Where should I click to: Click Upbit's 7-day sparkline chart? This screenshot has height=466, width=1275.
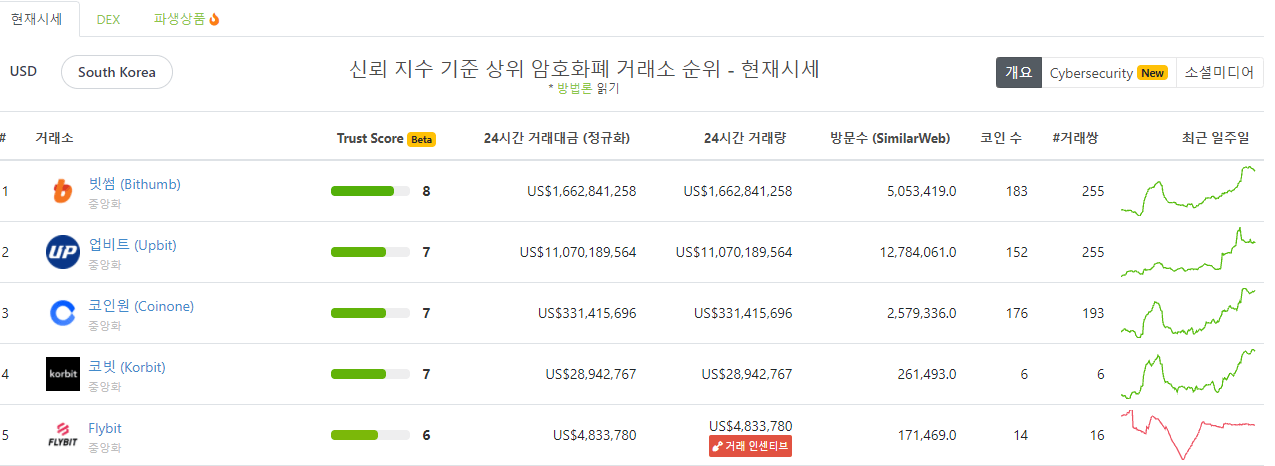1188,252
